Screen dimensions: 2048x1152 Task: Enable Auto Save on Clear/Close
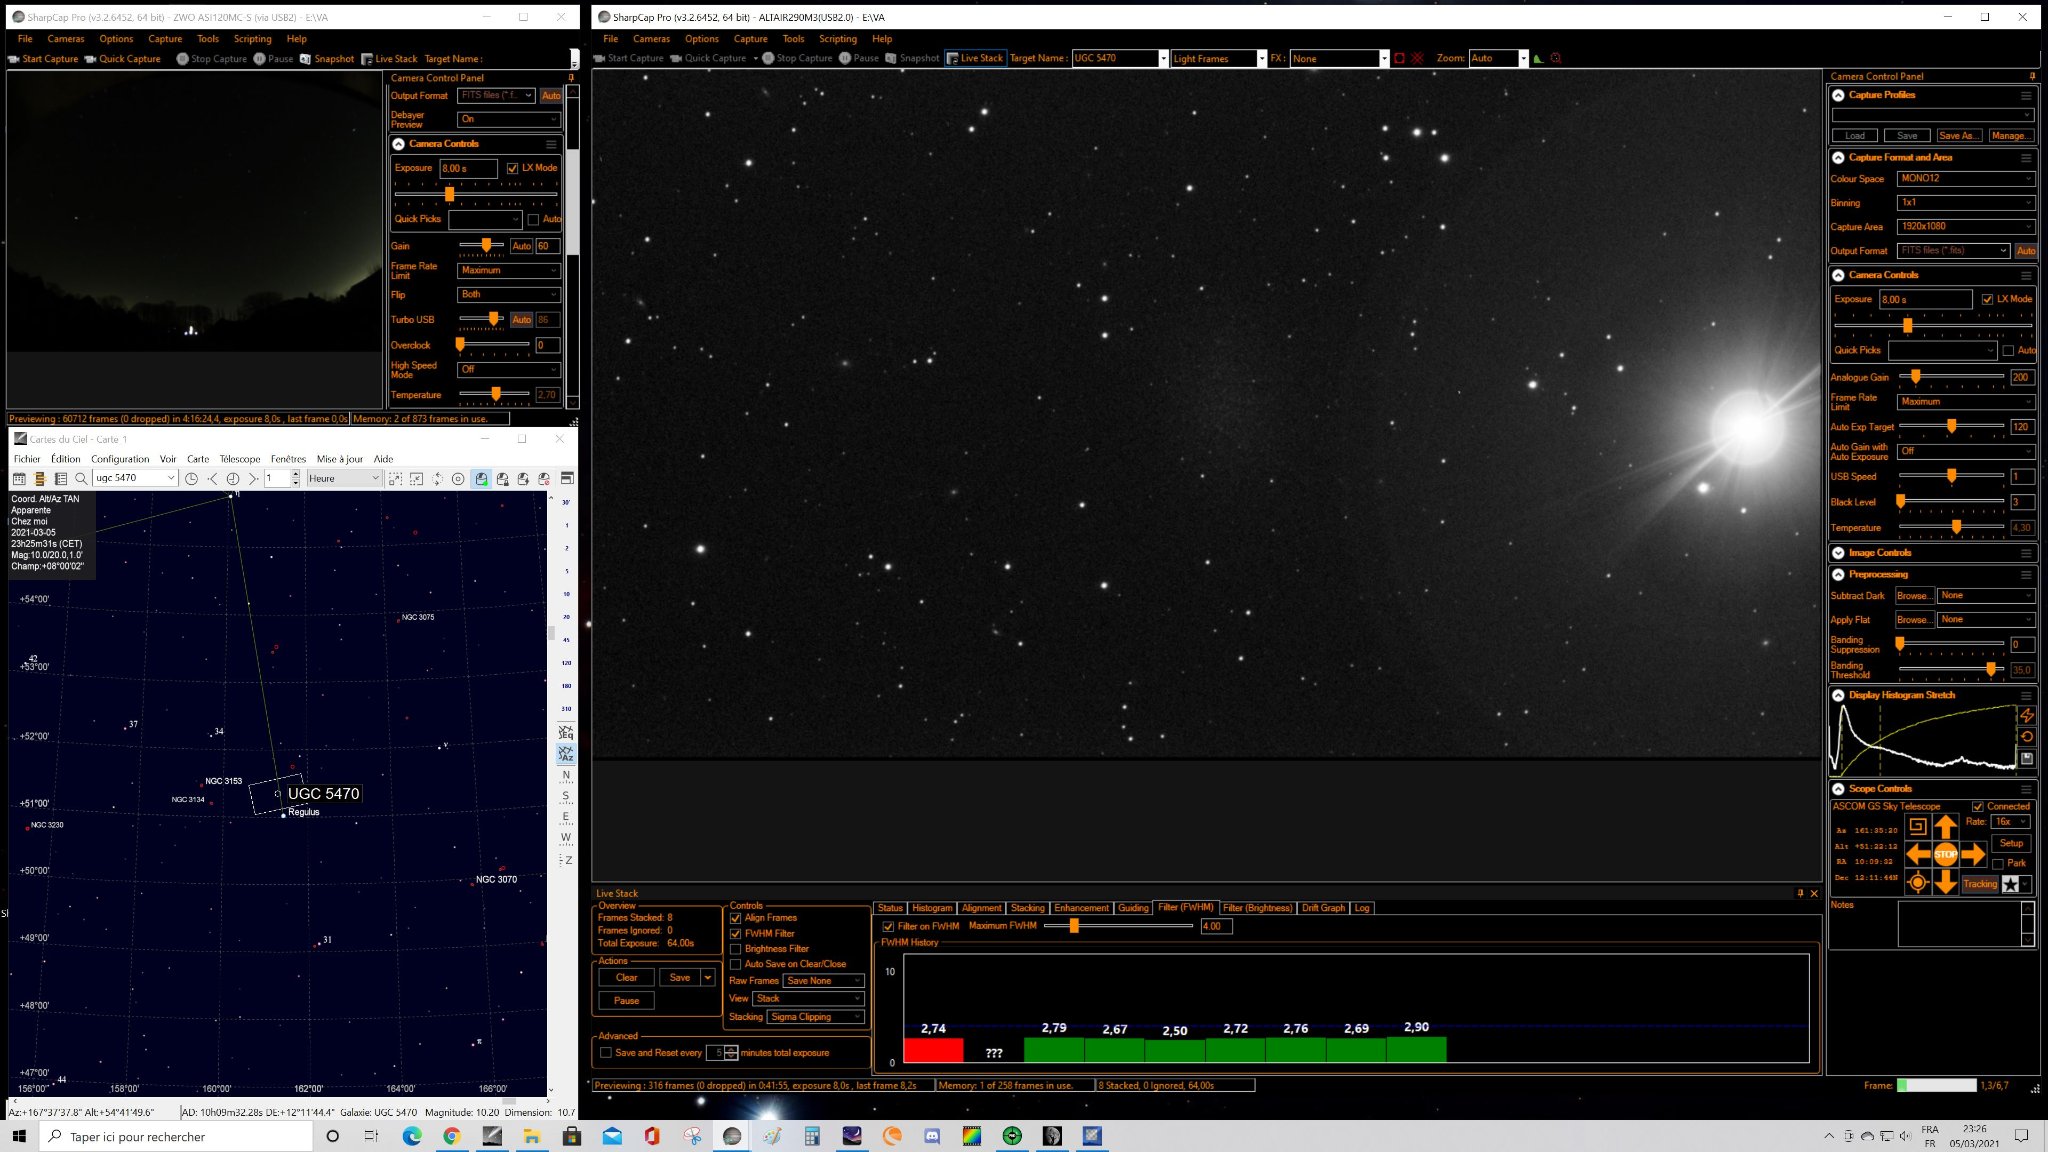(x=736, y=965)
